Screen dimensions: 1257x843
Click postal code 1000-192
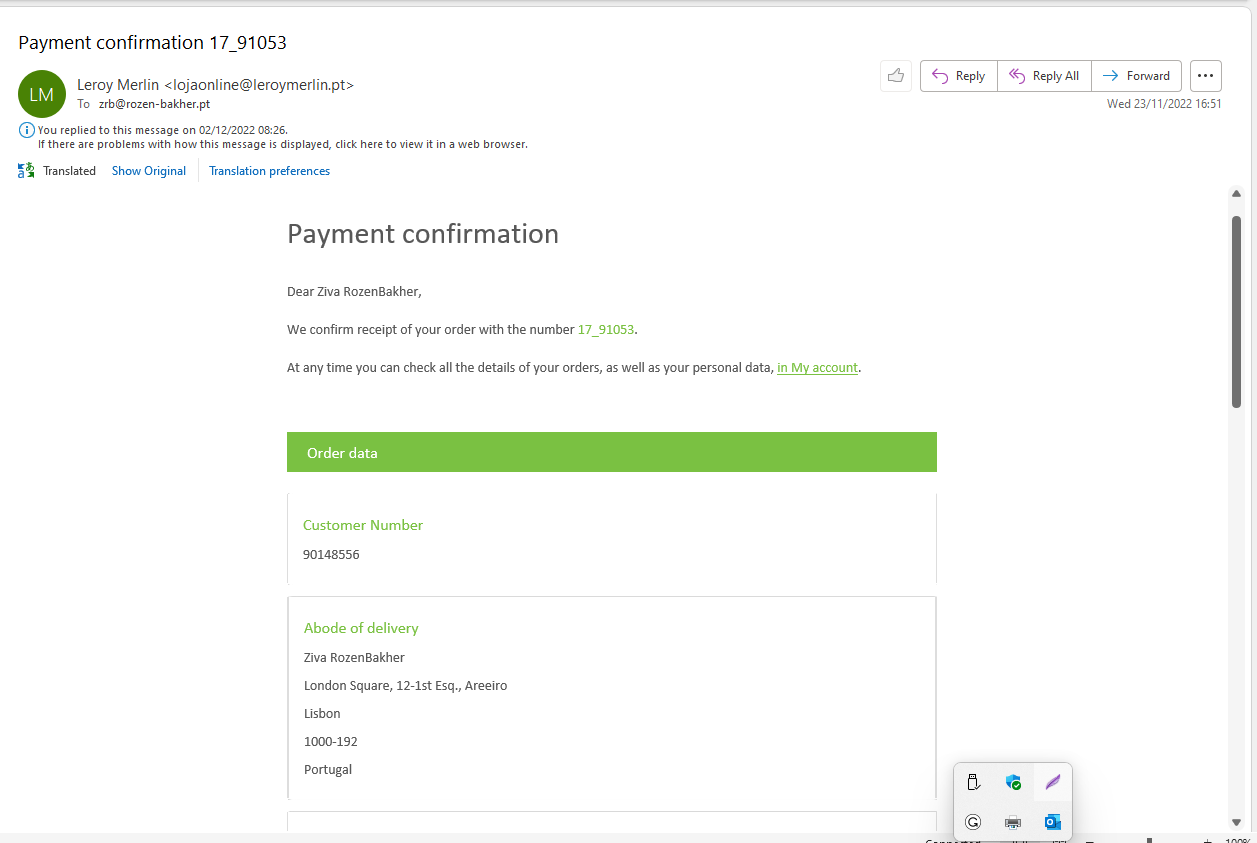pyautogui.click(x=331, y=742)
